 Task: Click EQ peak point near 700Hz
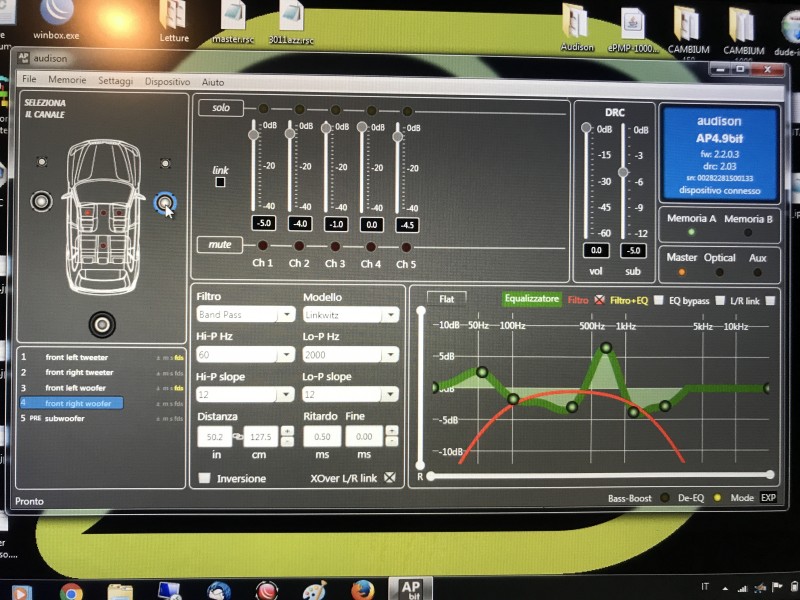[x=606, y=348]
